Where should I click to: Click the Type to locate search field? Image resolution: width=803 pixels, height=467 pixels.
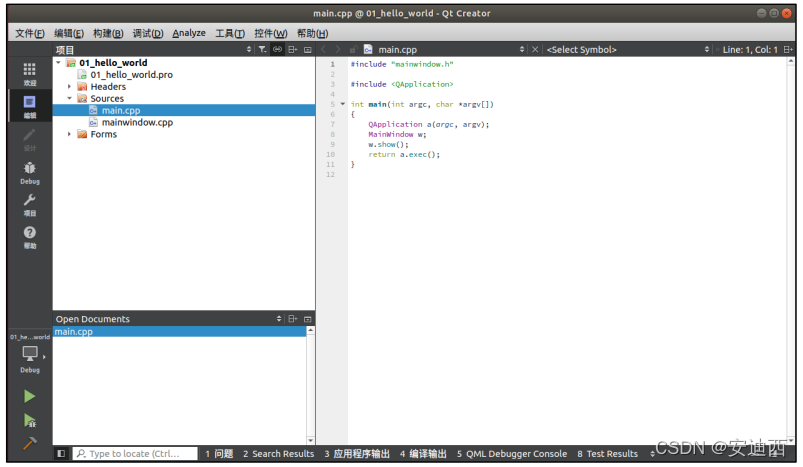click(135, 454)
